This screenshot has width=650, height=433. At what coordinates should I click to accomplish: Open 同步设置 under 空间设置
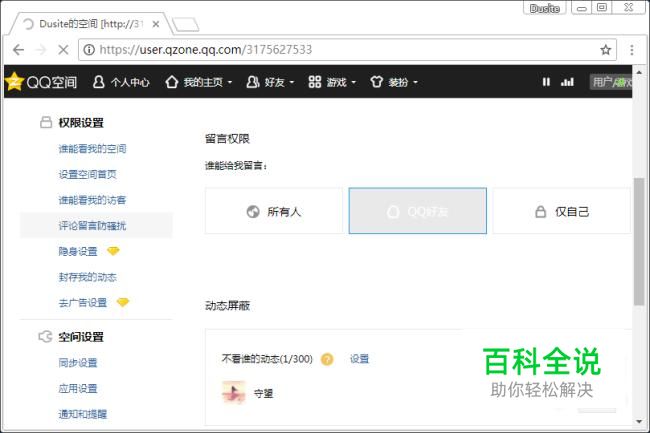(x=78, y=363)
